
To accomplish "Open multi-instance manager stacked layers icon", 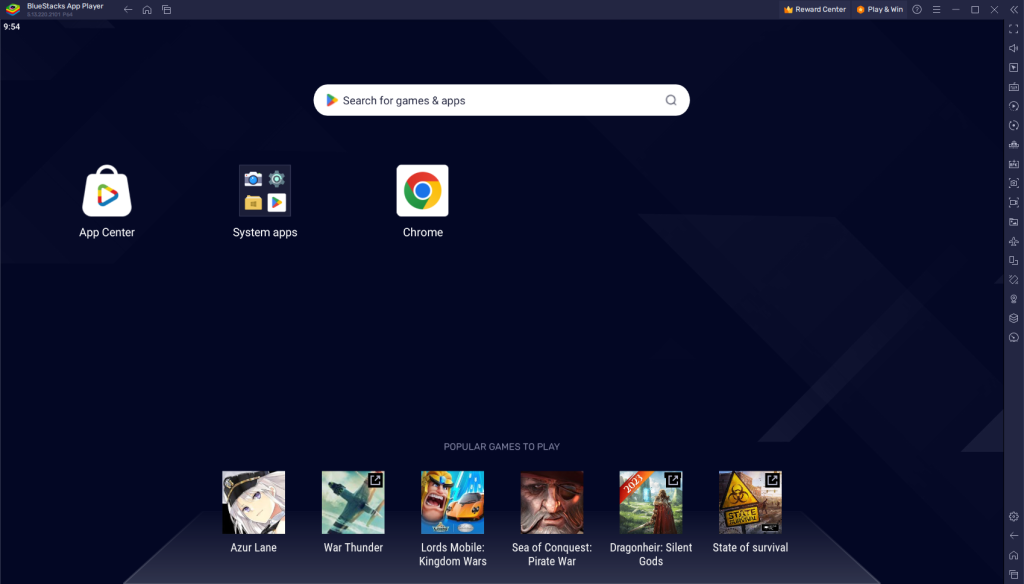I will pyautogui.click(x=1014, y=318).
